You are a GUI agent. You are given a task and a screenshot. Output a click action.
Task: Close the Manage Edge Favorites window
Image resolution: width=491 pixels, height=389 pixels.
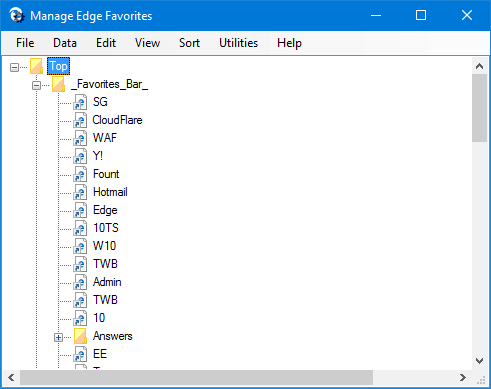coord(467,15)
